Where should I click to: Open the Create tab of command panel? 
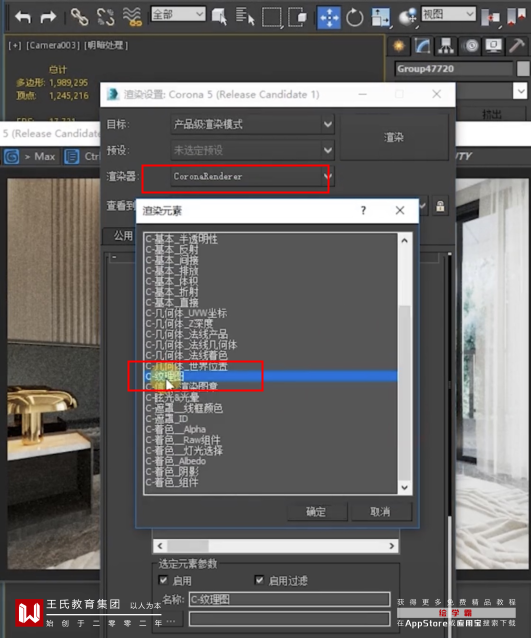pos(399,46)
